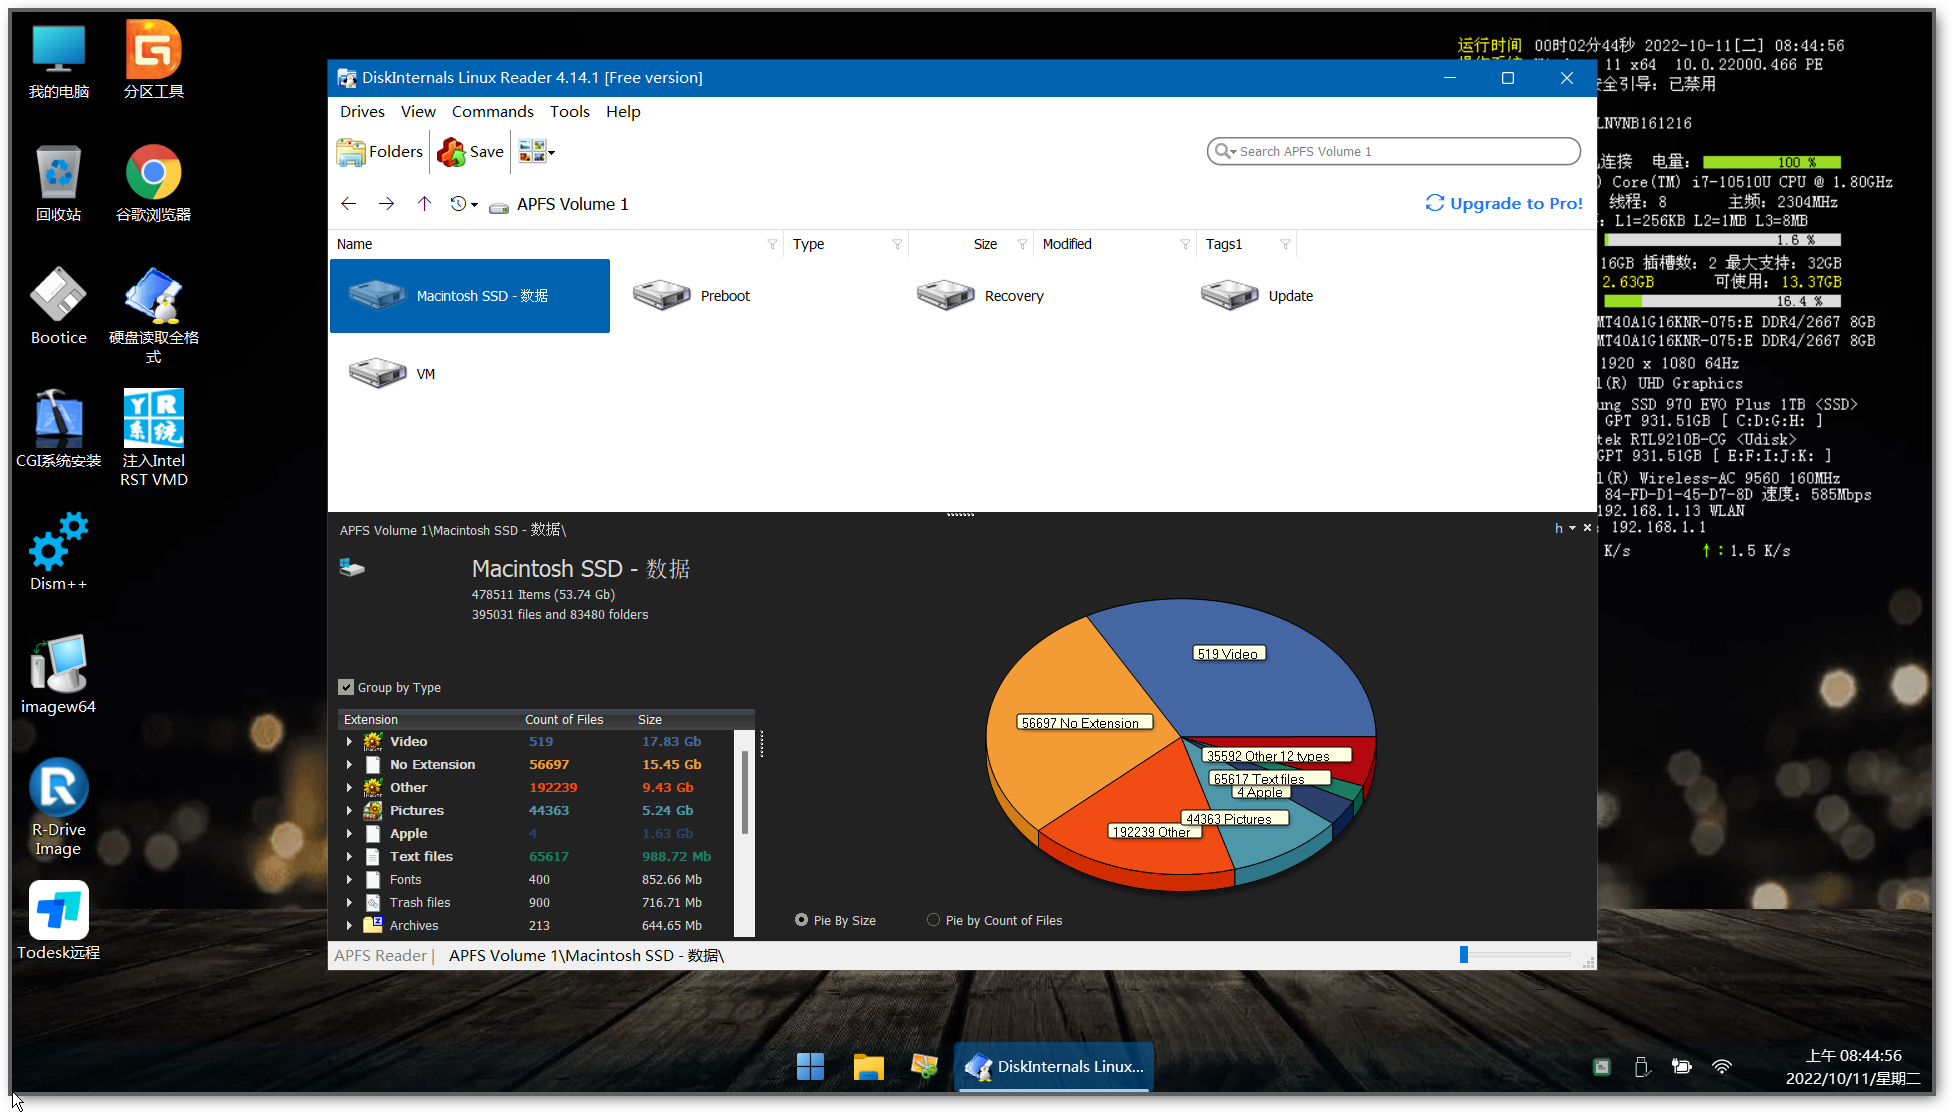
Task: Select the disk drive icon for APFS Volume 1
Action: 499,204
